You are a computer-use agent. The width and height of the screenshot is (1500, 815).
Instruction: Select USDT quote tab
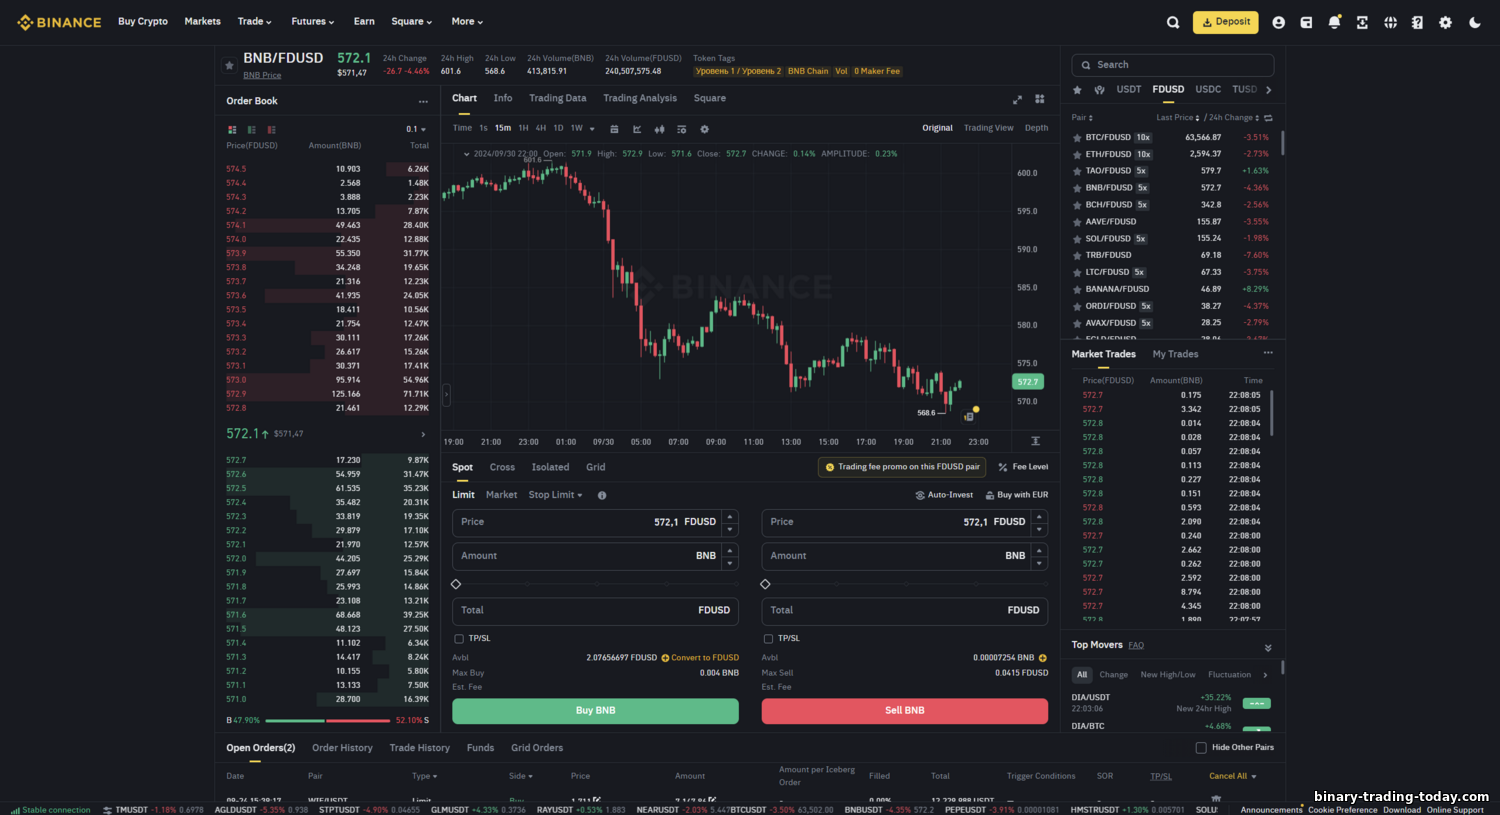[1129, 89]
